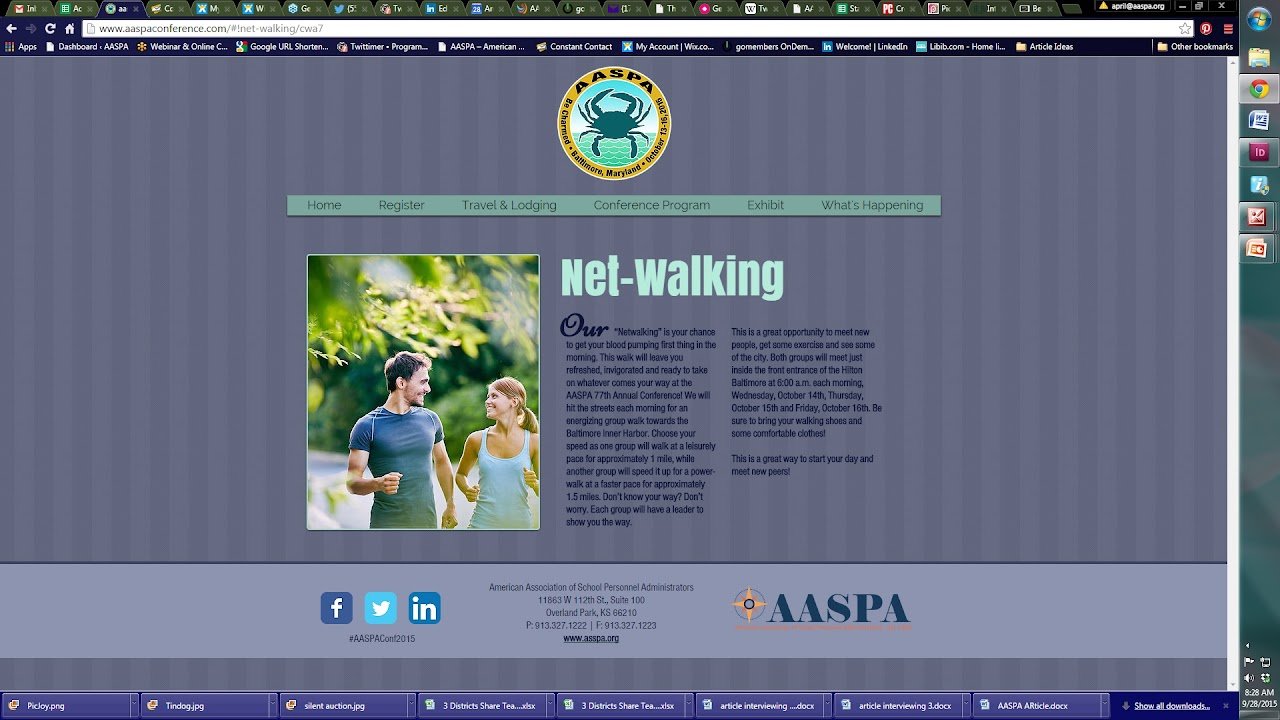Select the Exhibit navigation item
The image size is (1280, 720).
coord(765,205)
